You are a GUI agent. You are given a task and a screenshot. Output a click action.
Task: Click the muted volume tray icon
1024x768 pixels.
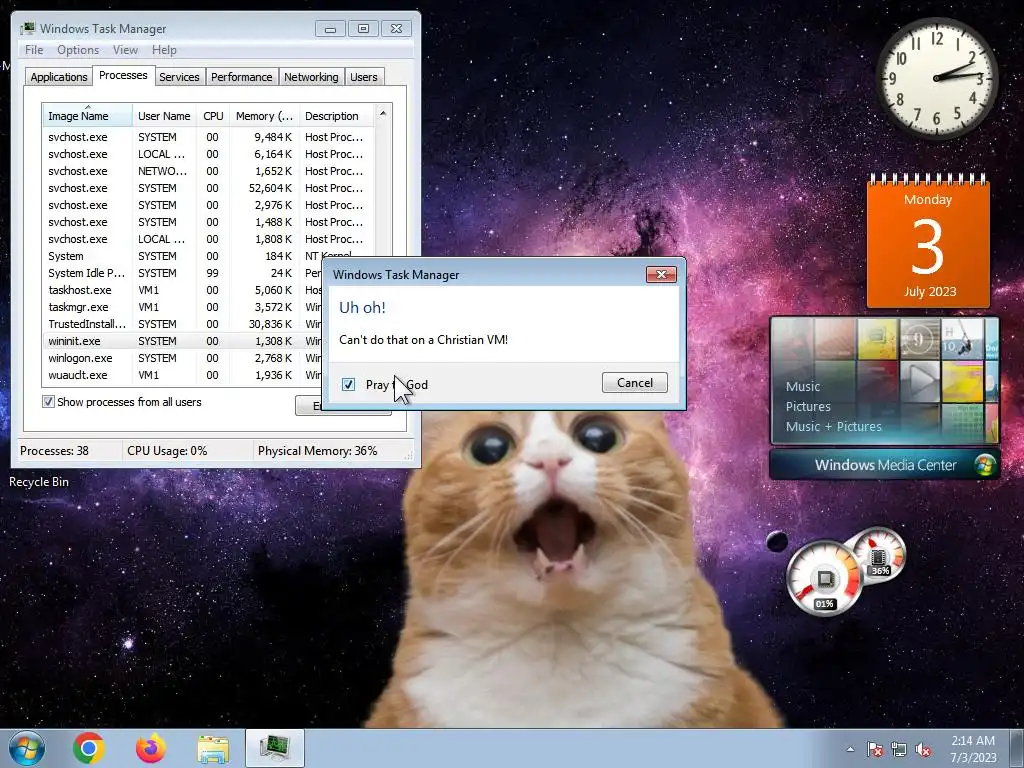click(923, 749)
